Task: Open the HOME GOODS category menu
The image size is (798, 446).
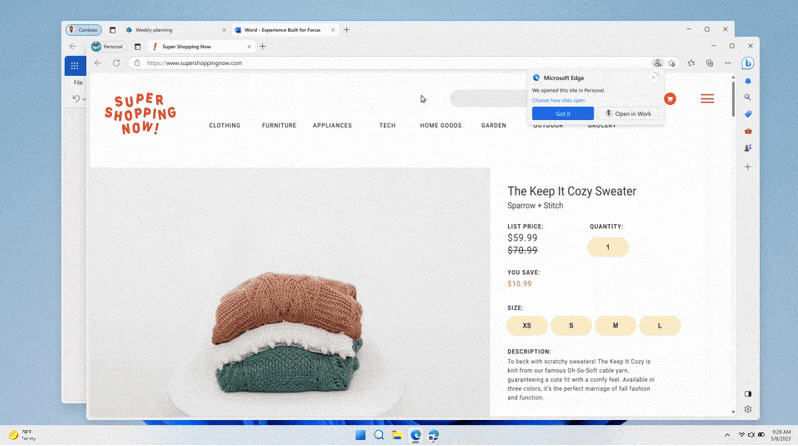Action: (x=441, y=125)
